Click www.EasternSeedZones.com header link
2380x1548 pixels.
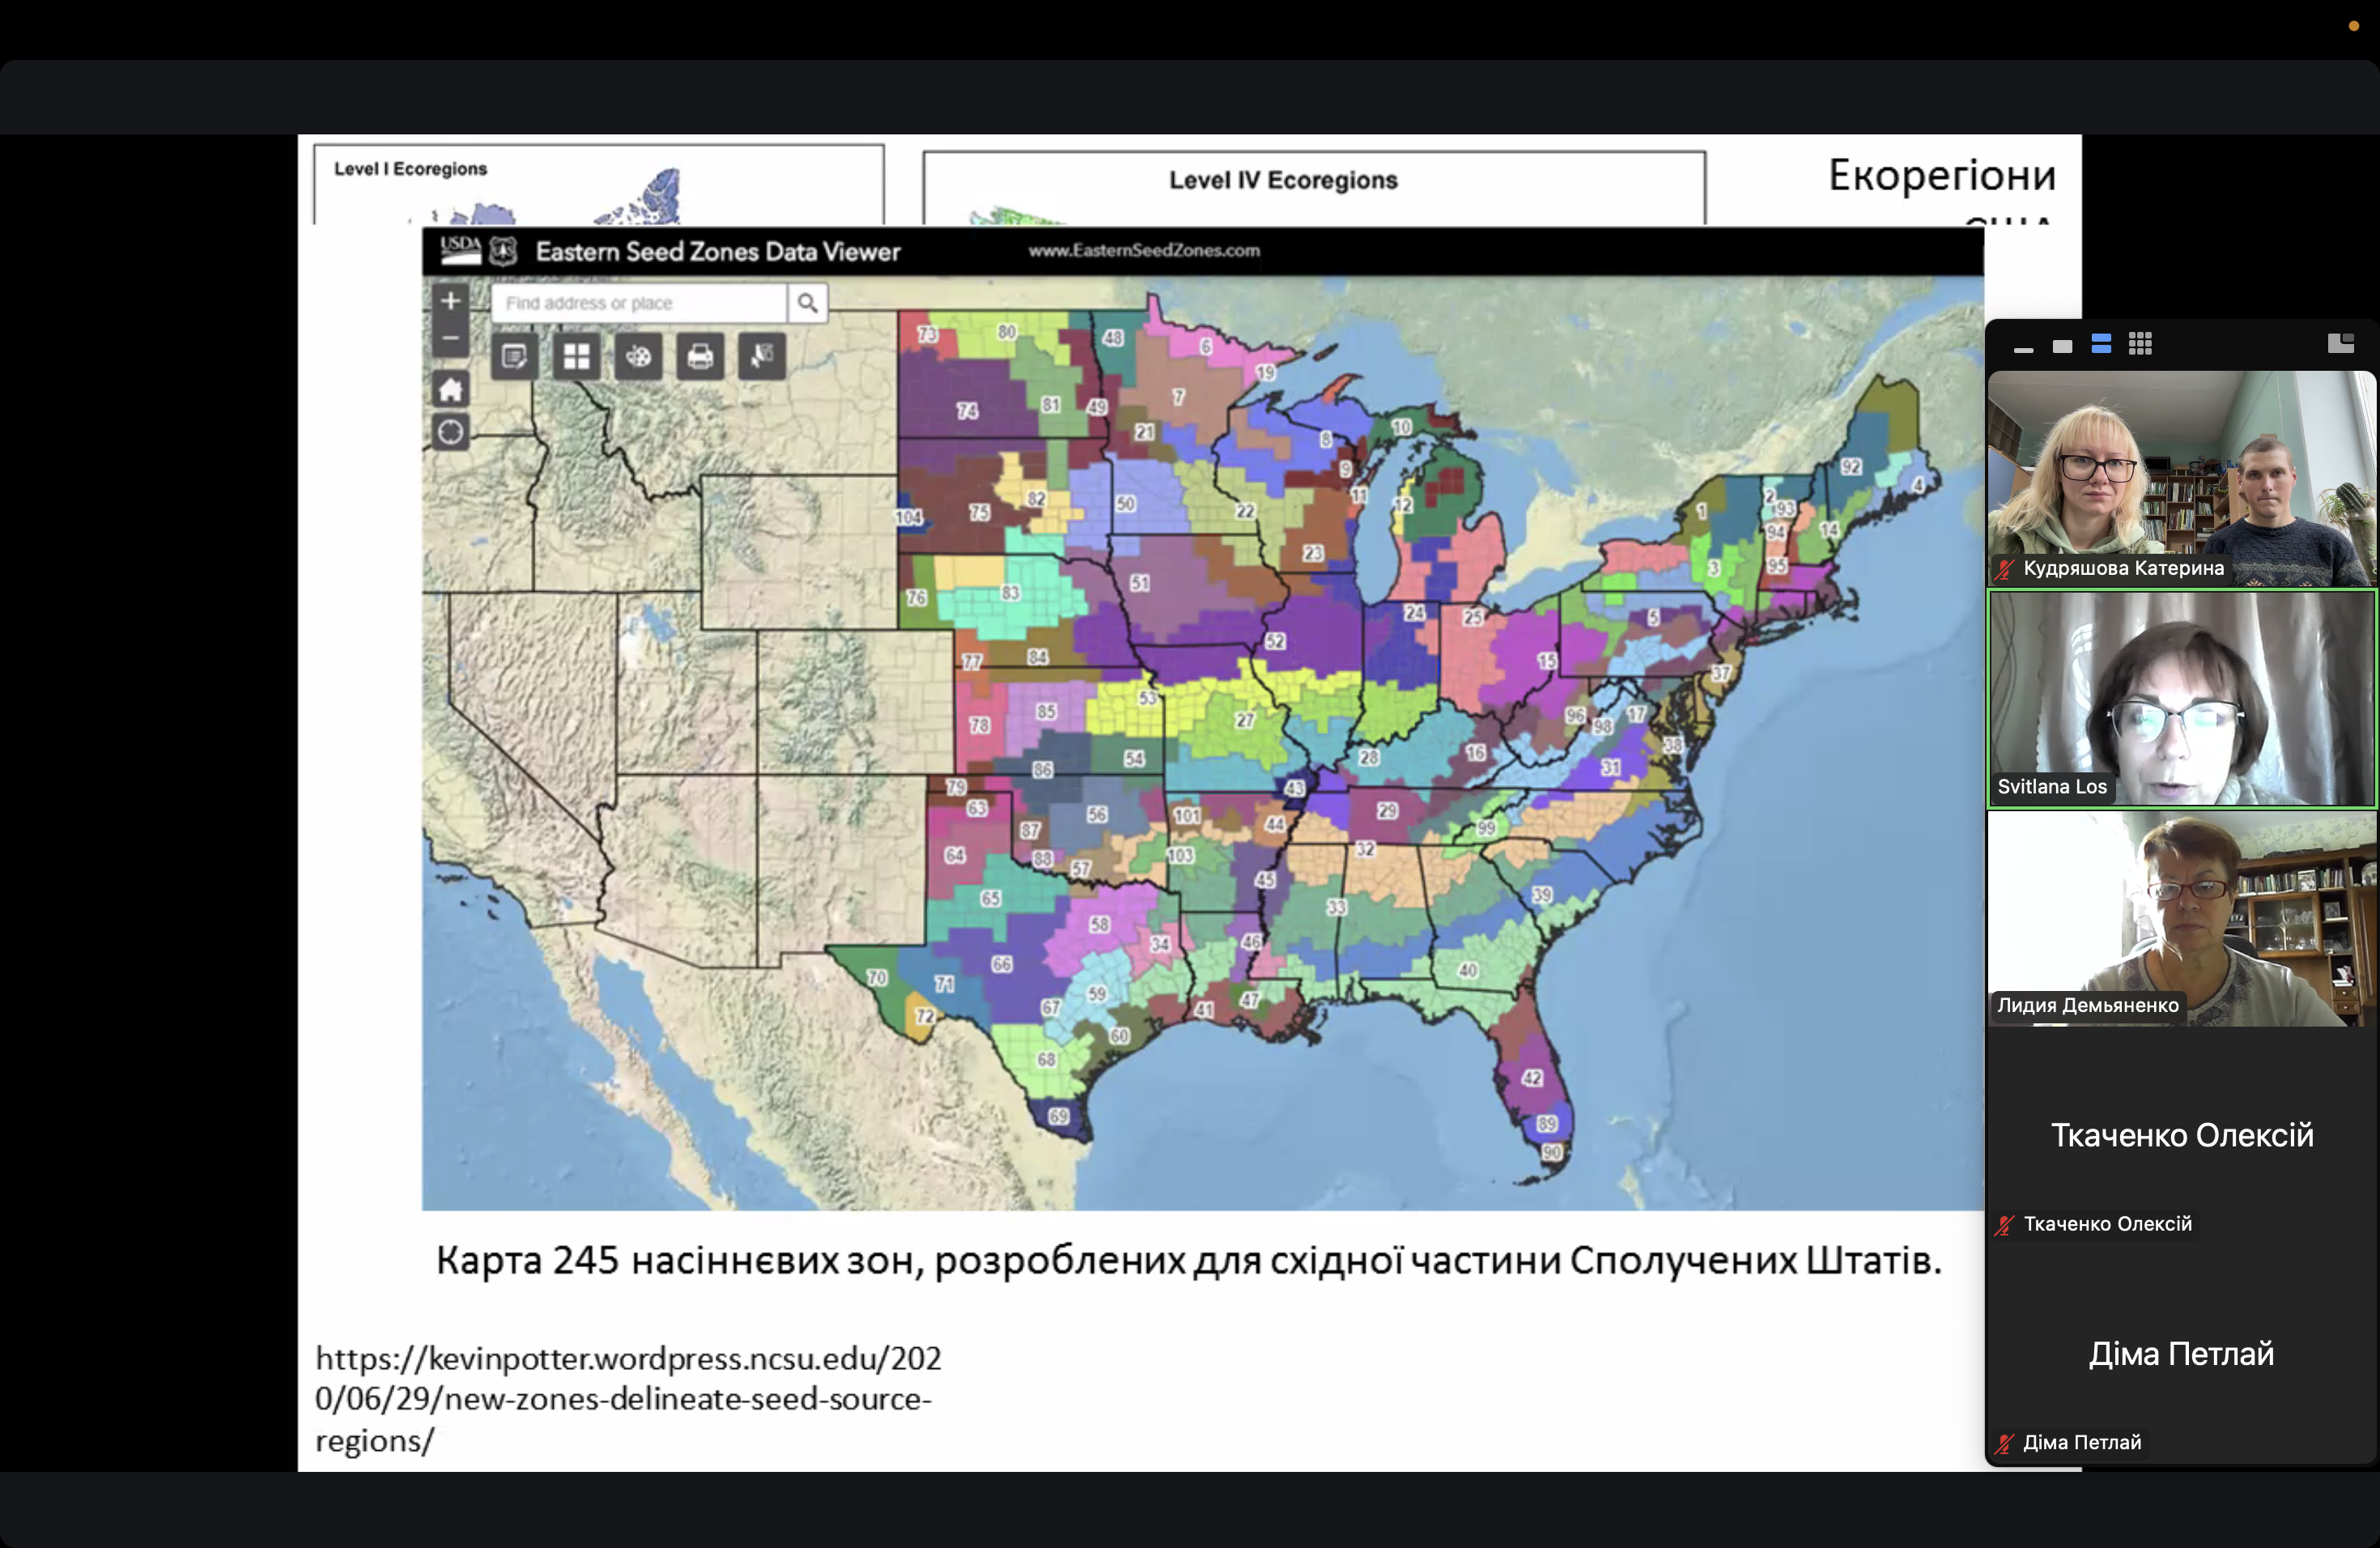(1144, 251)
